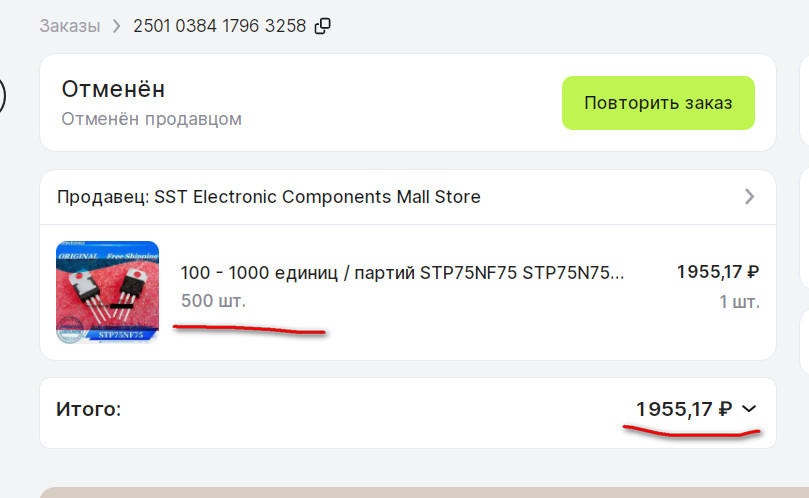Image resolution: width=809 pixels, height=498 pixels.
Task: Expand the Итого price breakdown chevron
Action: tap(750, 409)
